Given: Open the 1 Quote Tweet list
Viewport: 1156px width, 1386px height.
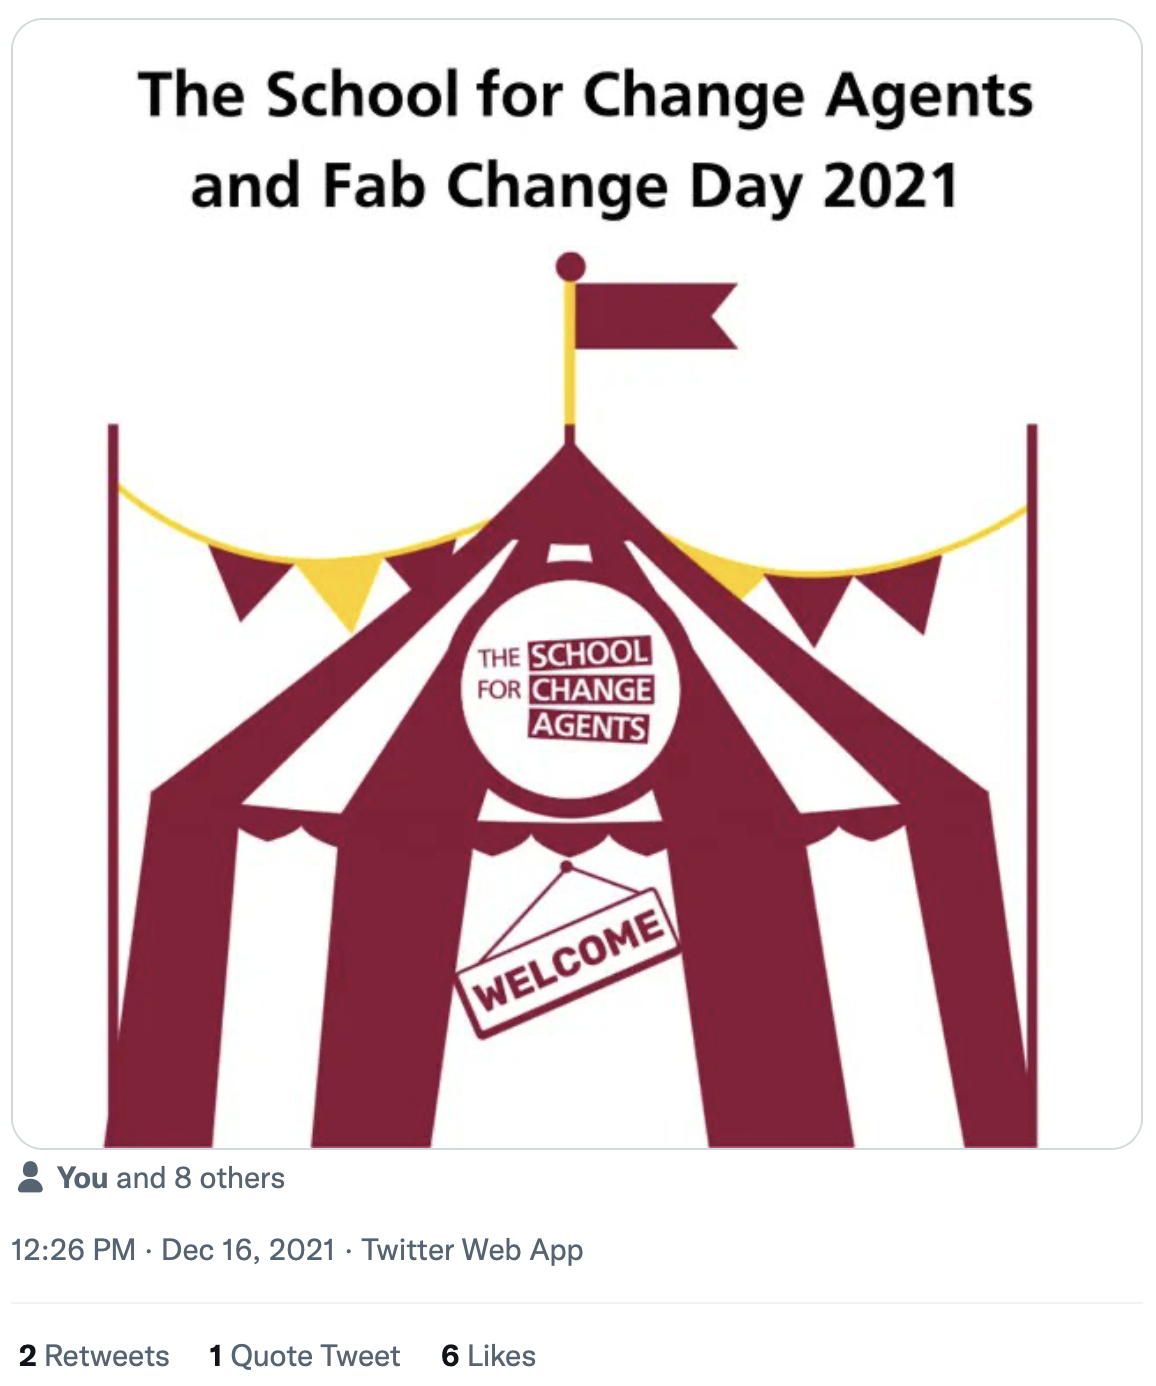Looking at the screenshot, I should coord(304,1356).
